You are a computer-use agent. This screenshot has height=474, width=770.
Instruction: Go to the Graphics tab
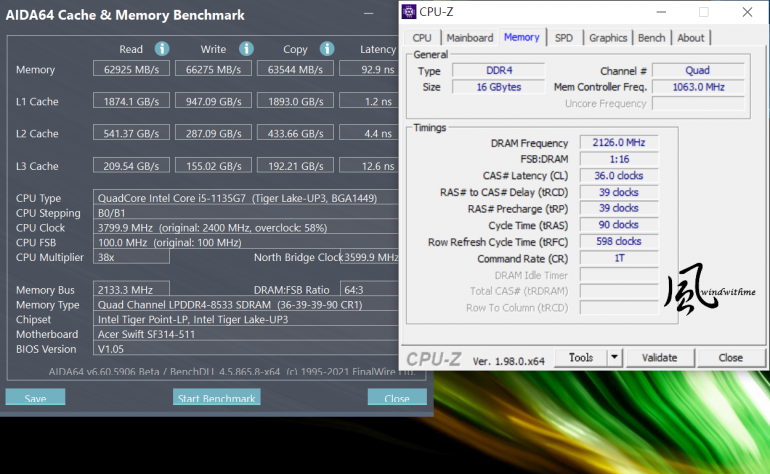(x=608, y=38)
